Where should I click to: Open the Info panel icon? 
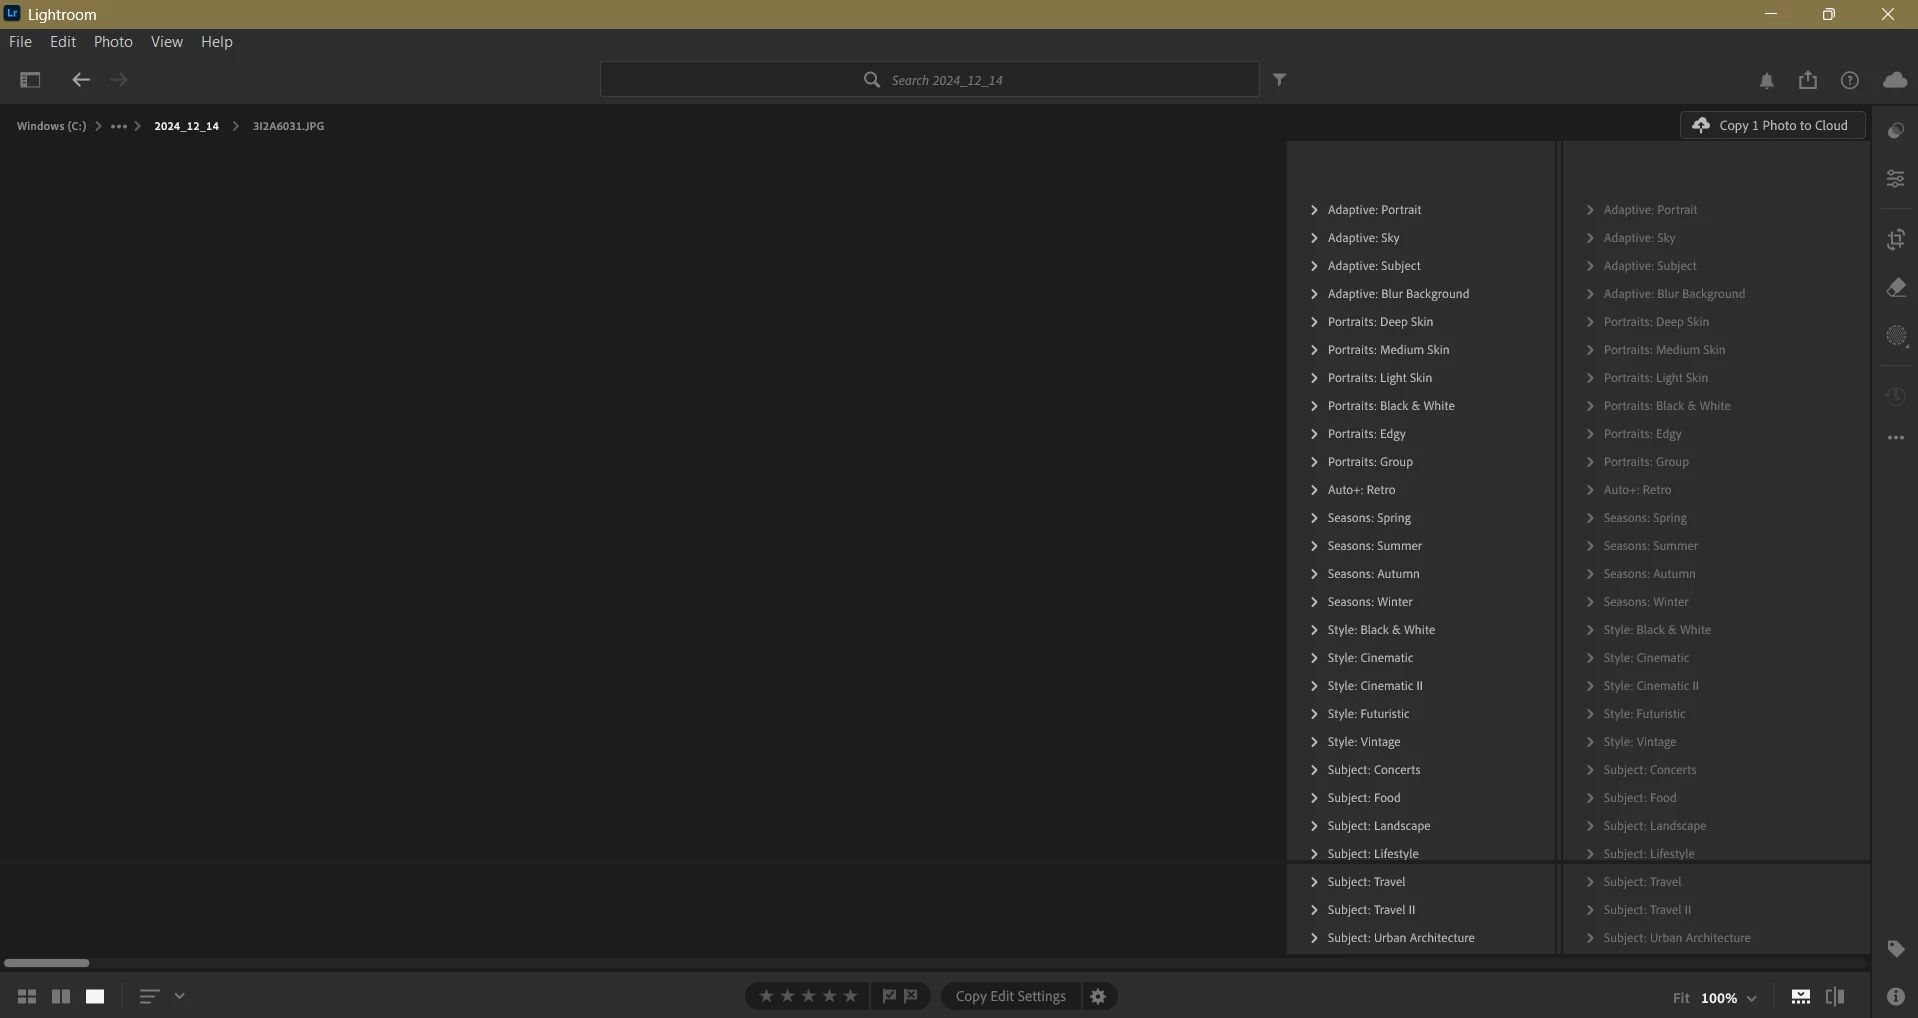(1896, 996)
